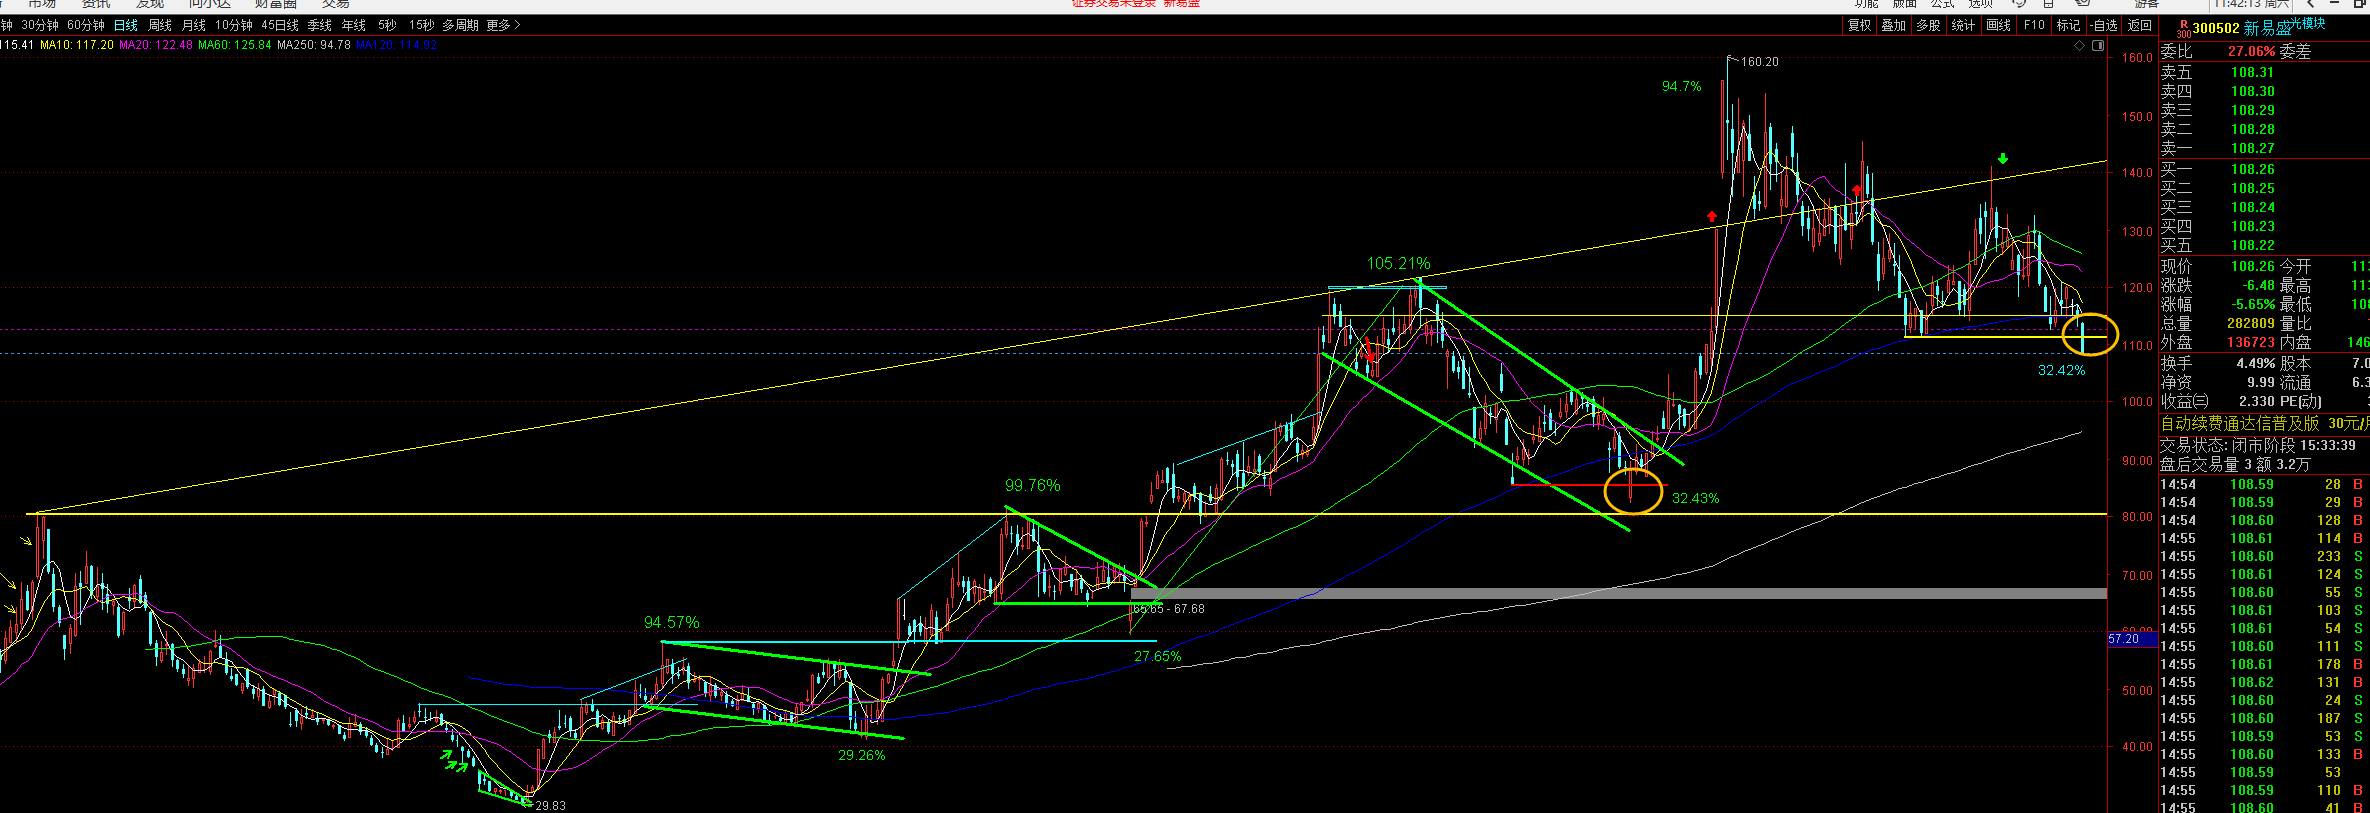Click the 卖五 price 108.31
This screenshot has width=2370, height=813.
tap(2252, 72)
